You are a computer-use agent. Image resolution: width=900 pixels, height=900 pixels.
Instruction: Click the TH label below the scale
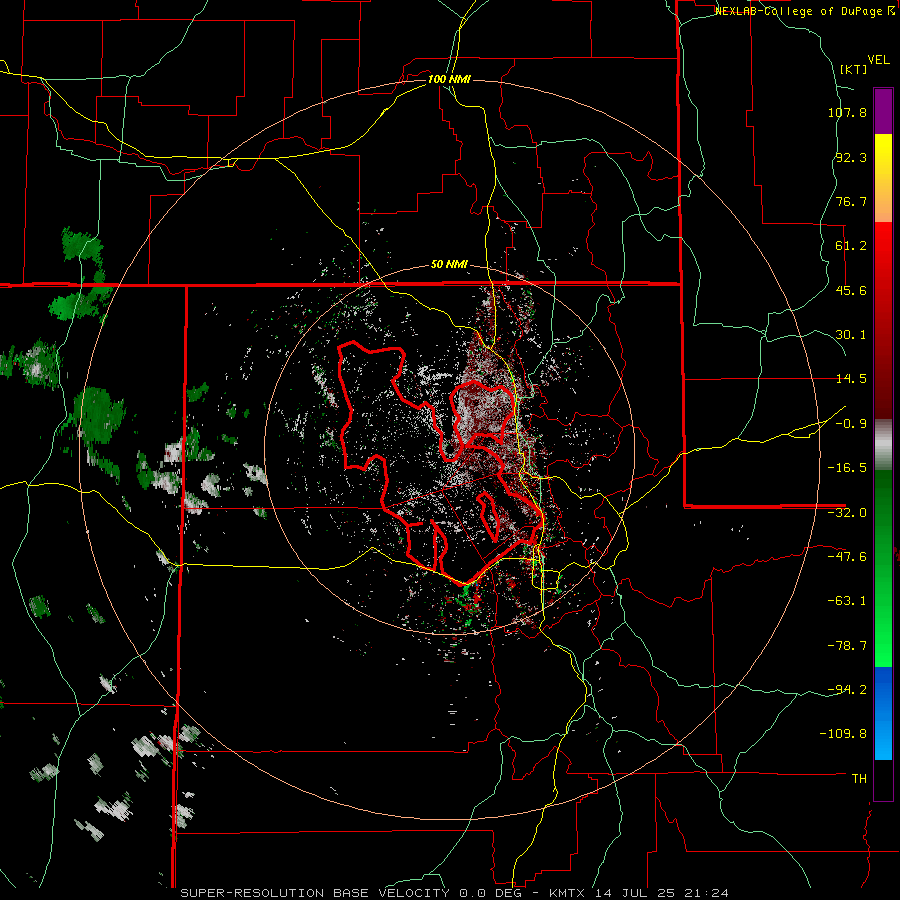[859, 779]
